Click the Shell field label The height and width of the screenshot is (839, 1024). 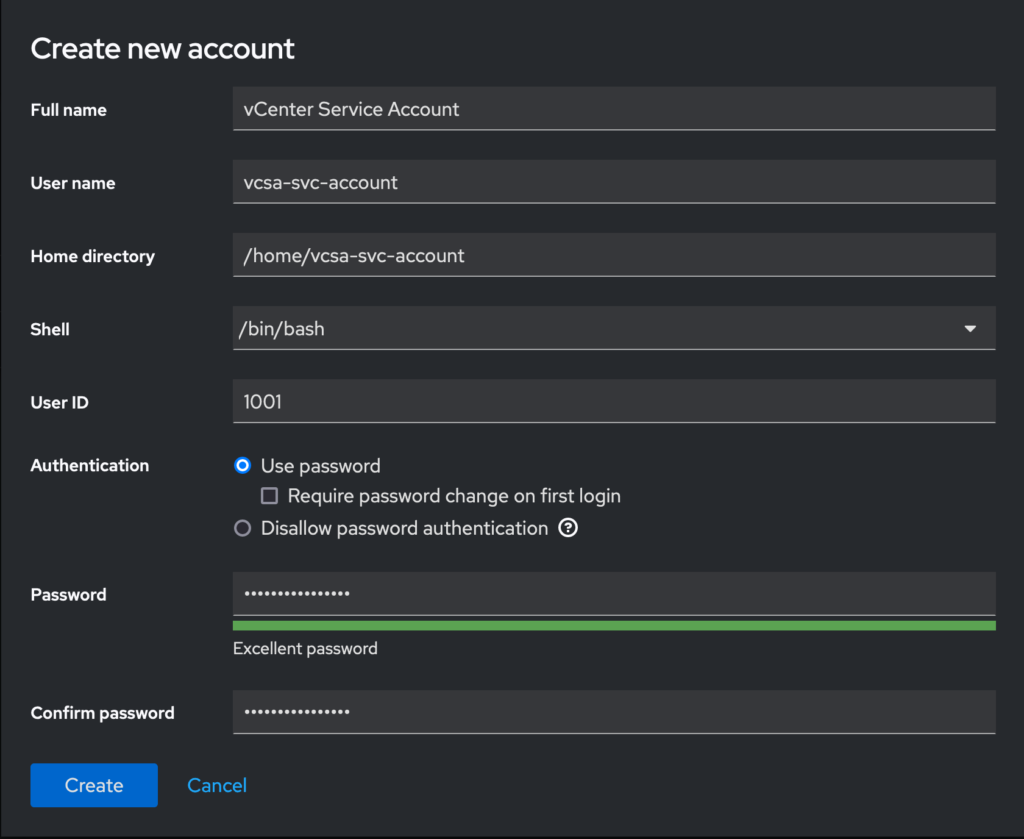(x=50, y=329)
